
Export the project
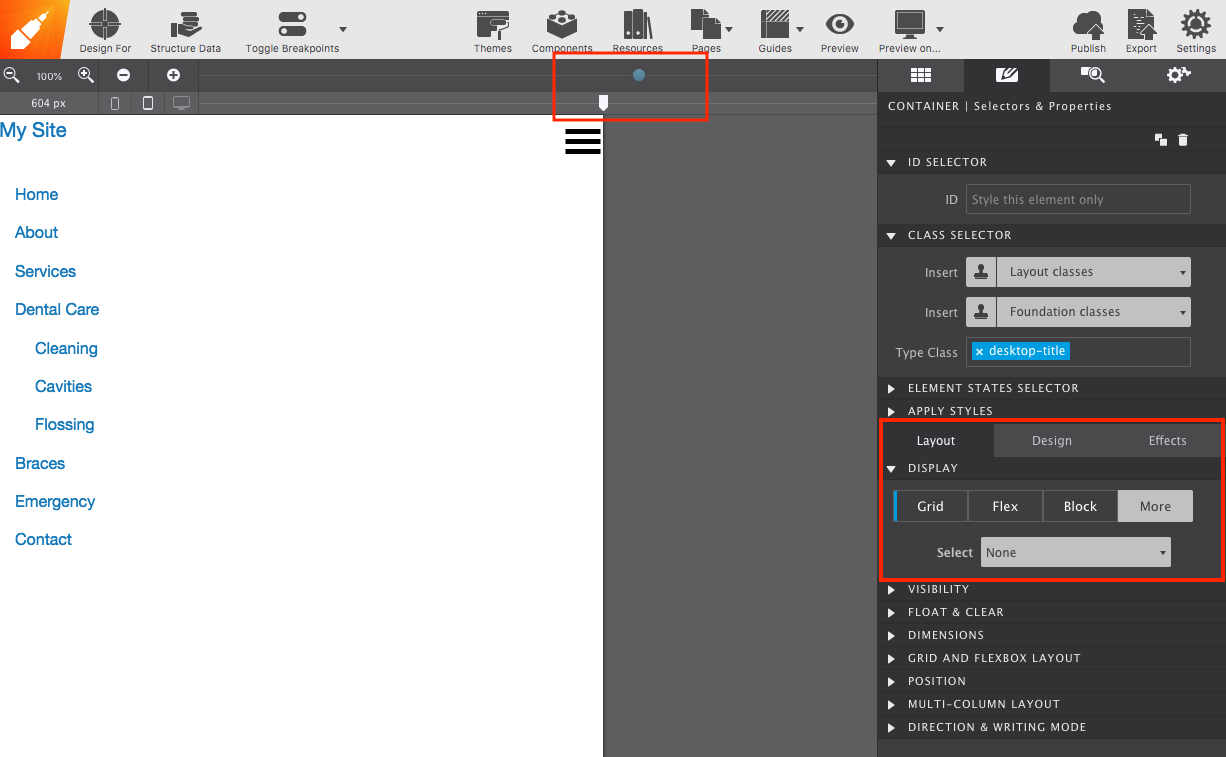point(1141,24)
